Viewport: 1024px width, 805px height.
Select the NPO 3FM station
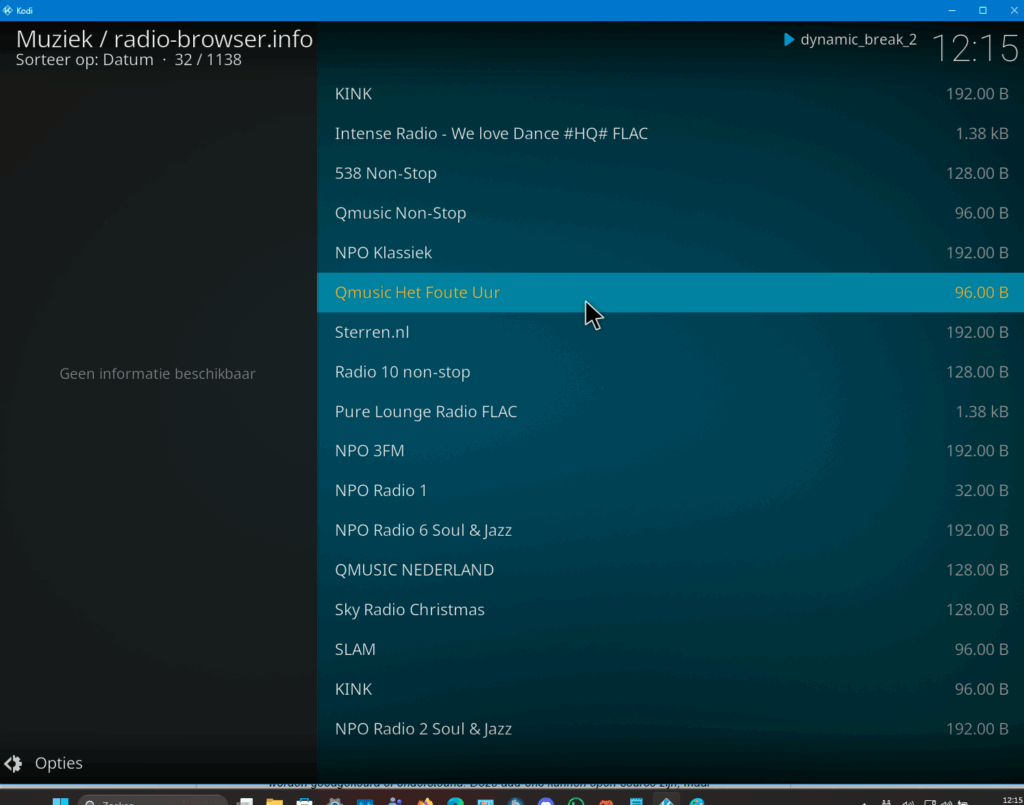click(x=370, y=451)
